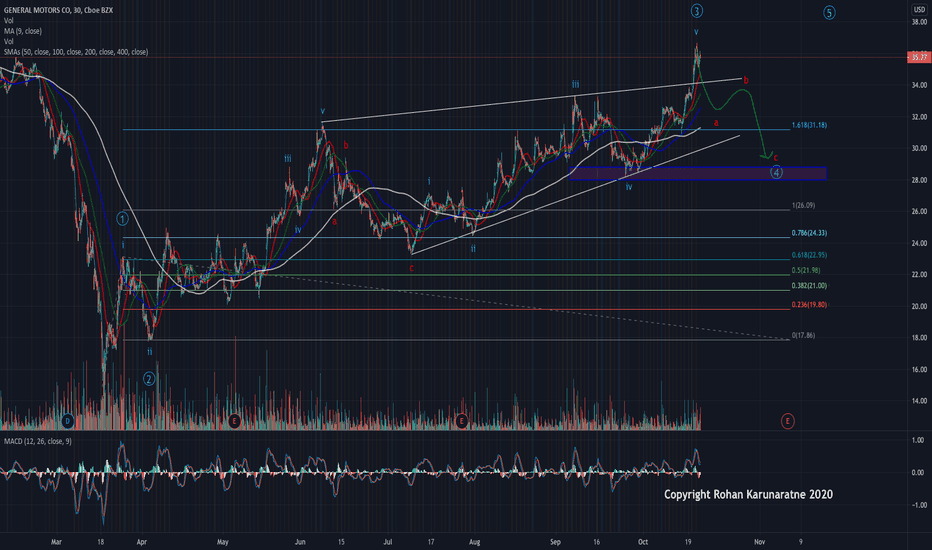Viewport: 932px width, 550px height.
Task: Select the circled wave 1 label
Action: click(x=122, y=219)
